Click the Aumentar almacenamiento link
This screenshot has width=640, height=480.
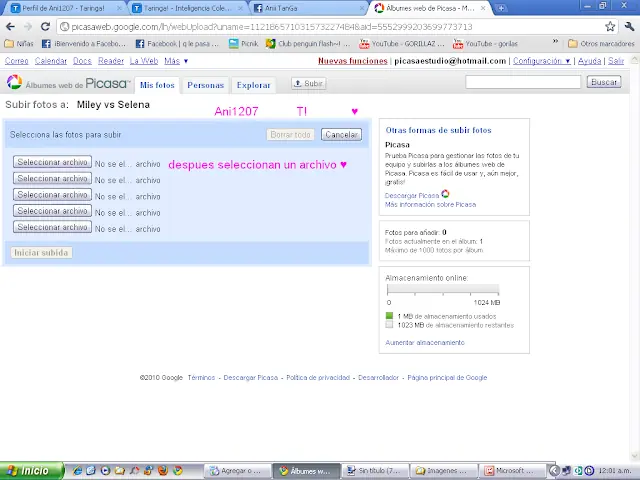(x=424, y=343)
